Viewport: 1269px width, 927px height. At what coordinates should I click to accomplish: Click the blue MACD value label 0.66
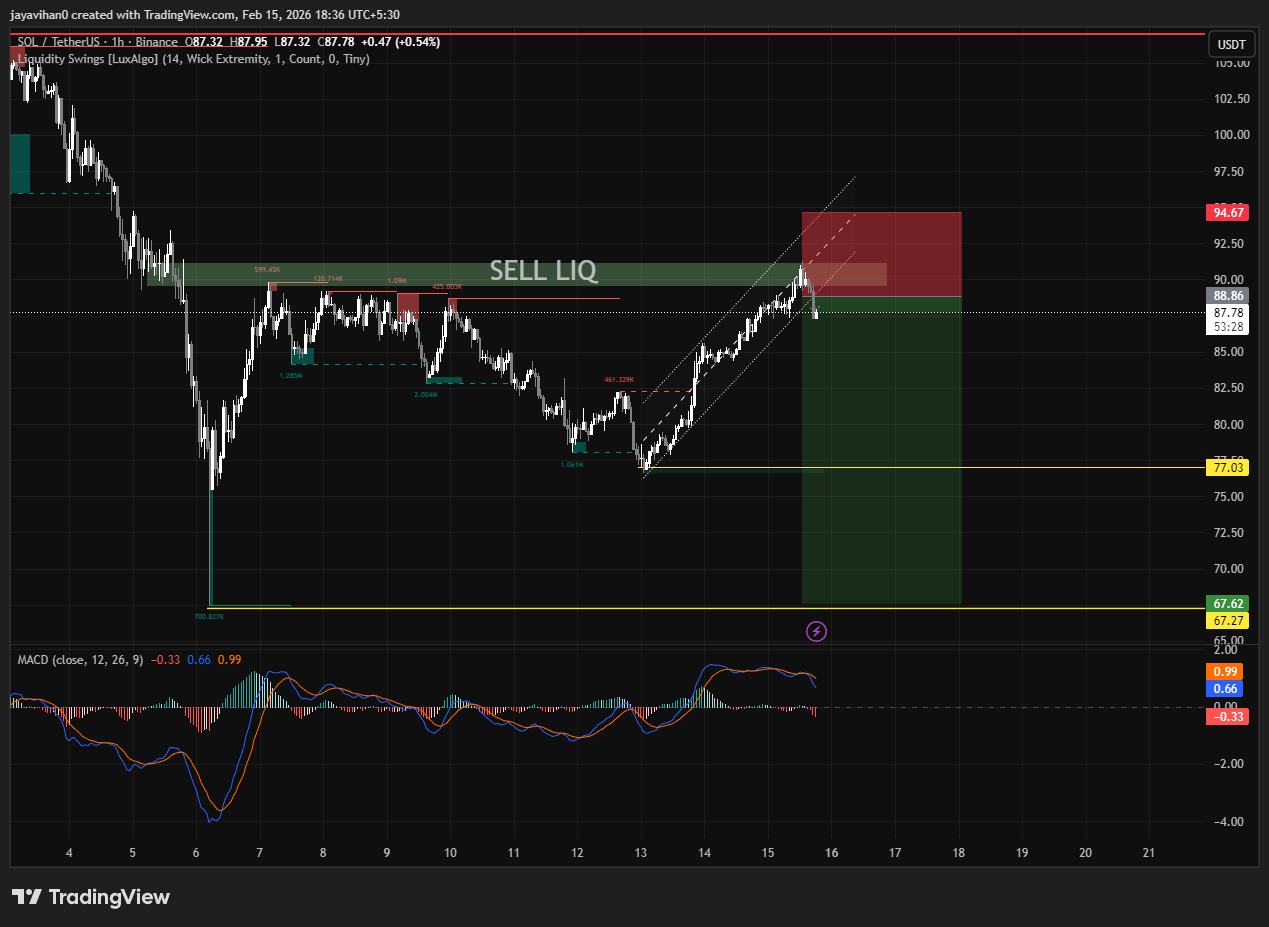[x=1228, y=689]
